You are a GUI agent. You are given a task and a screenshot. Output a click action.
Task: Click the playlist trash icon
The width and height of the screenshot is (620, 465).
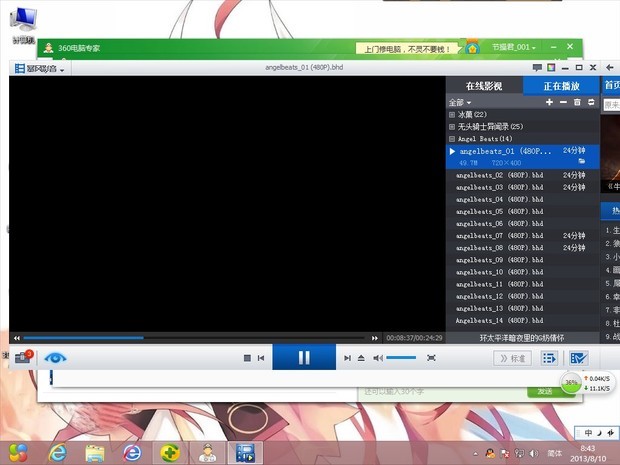pos(577,102)
